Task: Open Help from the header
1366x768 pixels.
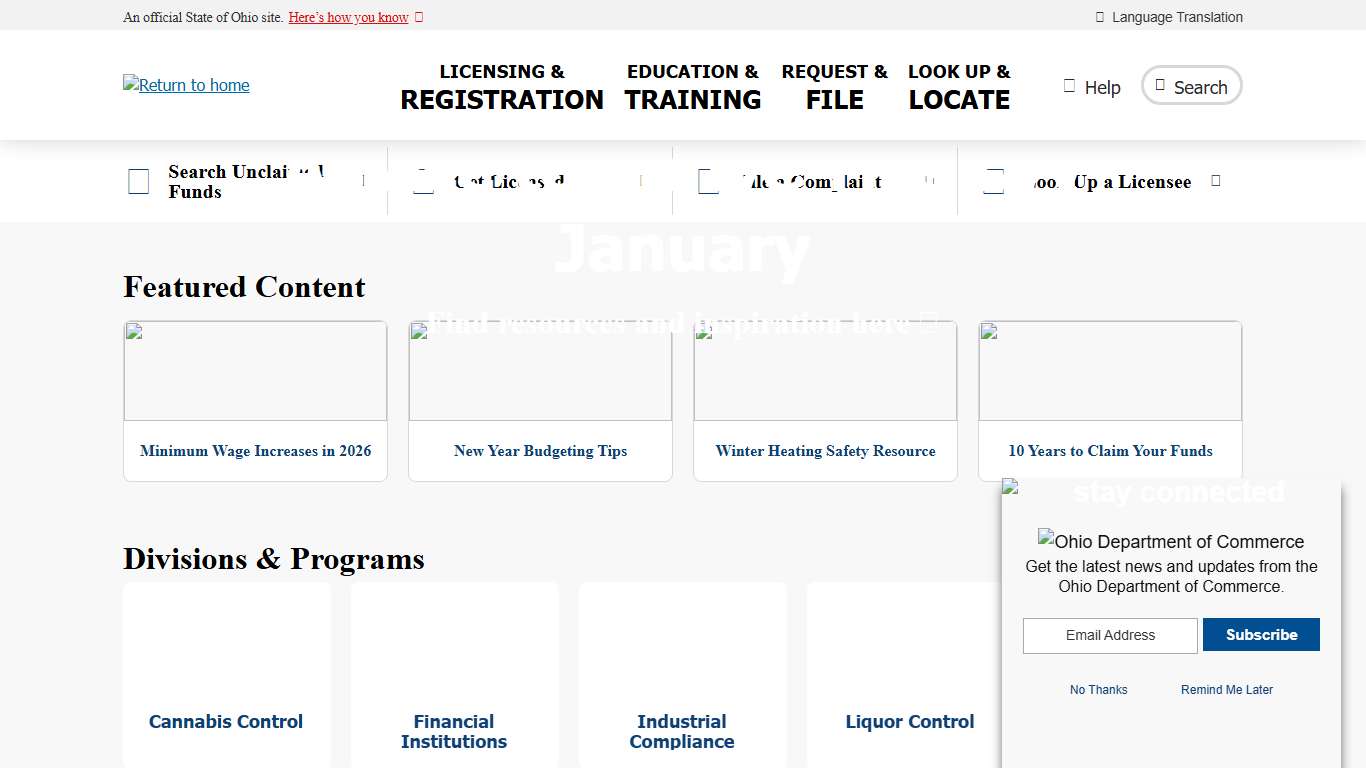Action: (1092, 87)
